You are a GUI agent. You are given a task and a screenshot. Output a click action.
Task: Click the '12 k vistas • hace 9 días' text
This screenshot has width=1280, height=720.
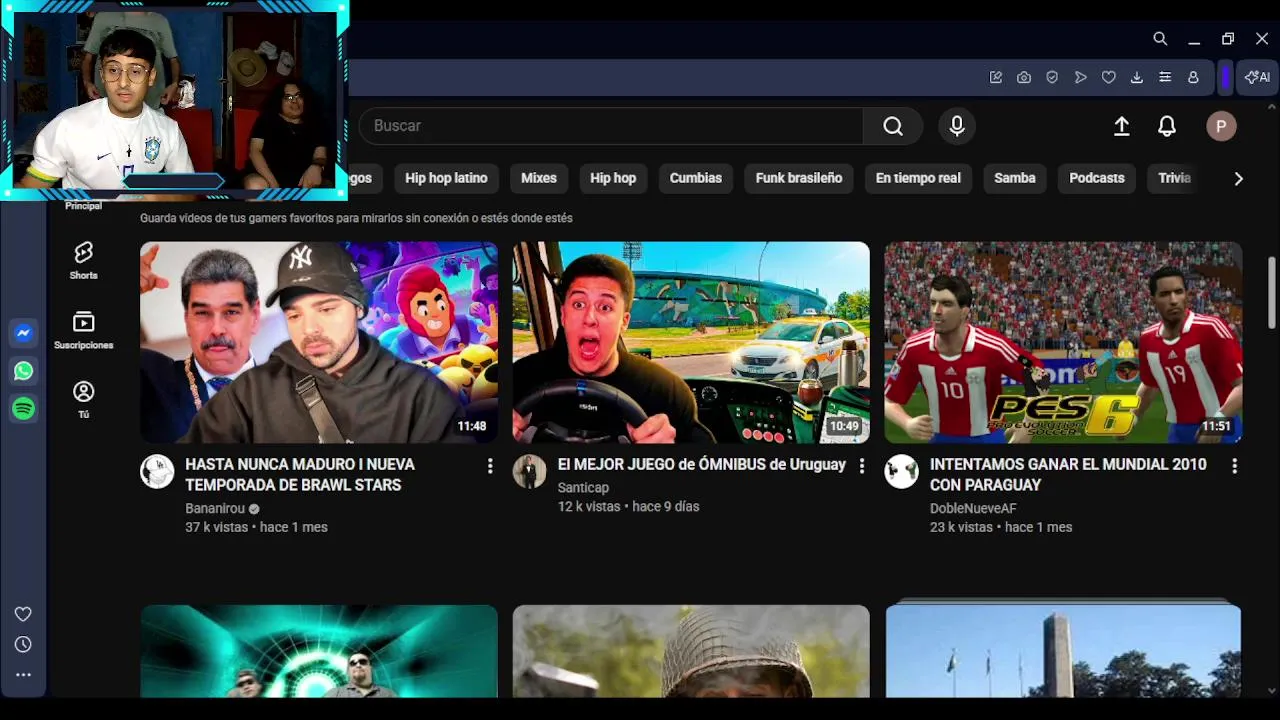coord(628,507)
